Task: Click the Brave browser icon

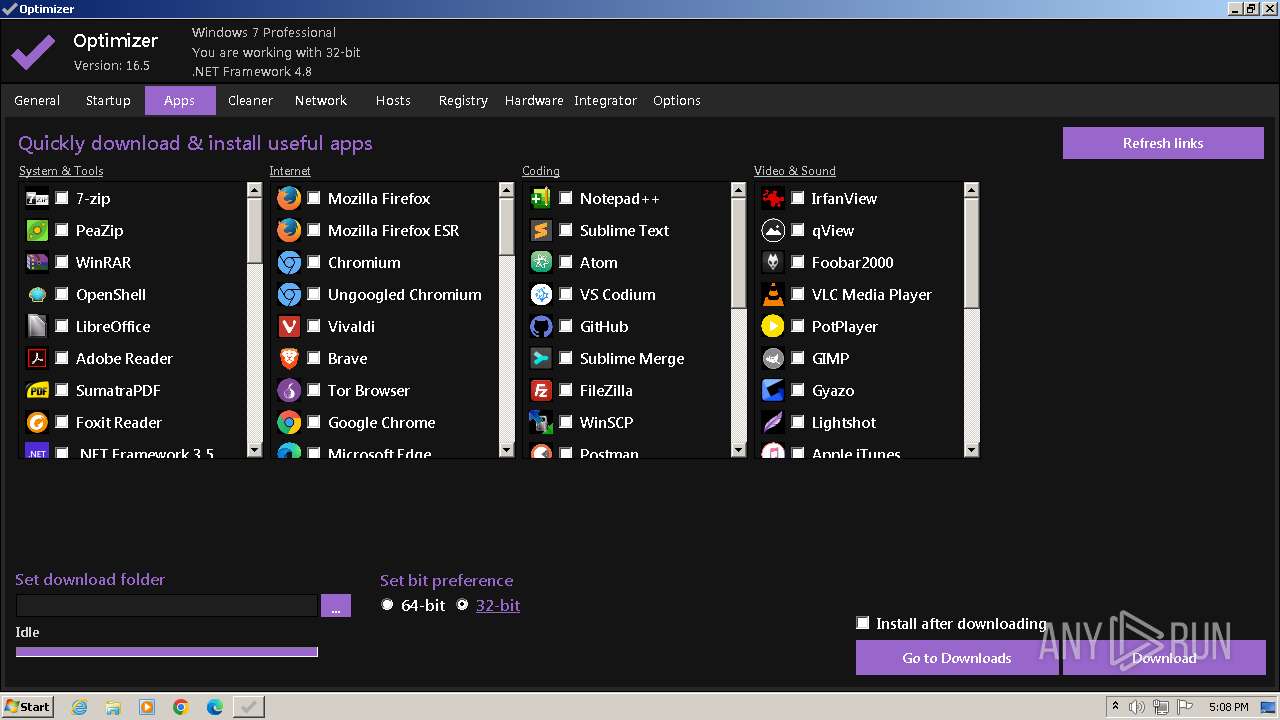Action: click(x=289, y=358)
